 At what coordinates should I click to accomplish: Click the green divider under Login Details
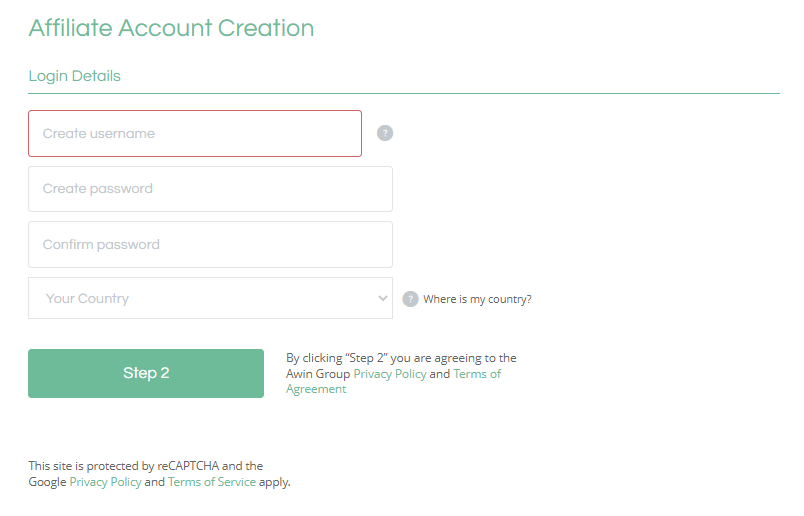(404, 93)
